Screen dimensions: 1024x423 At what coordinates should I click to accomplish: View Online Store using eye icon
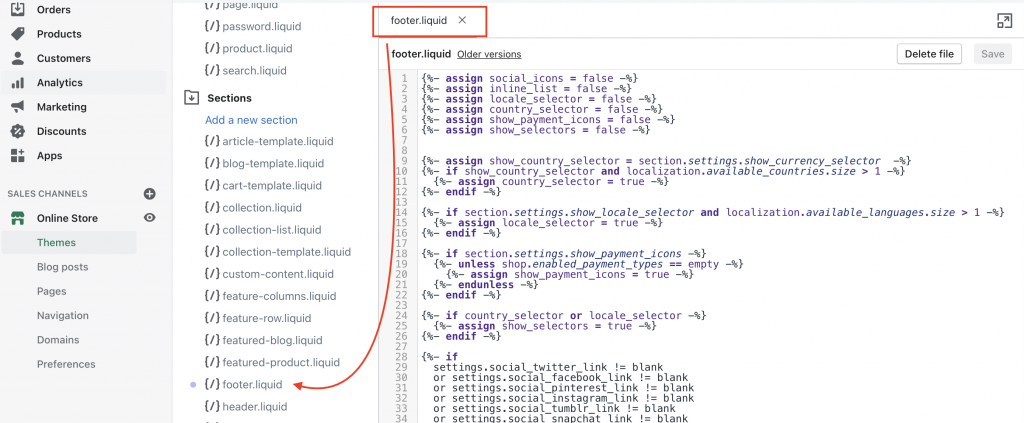[x=150, y=218]
